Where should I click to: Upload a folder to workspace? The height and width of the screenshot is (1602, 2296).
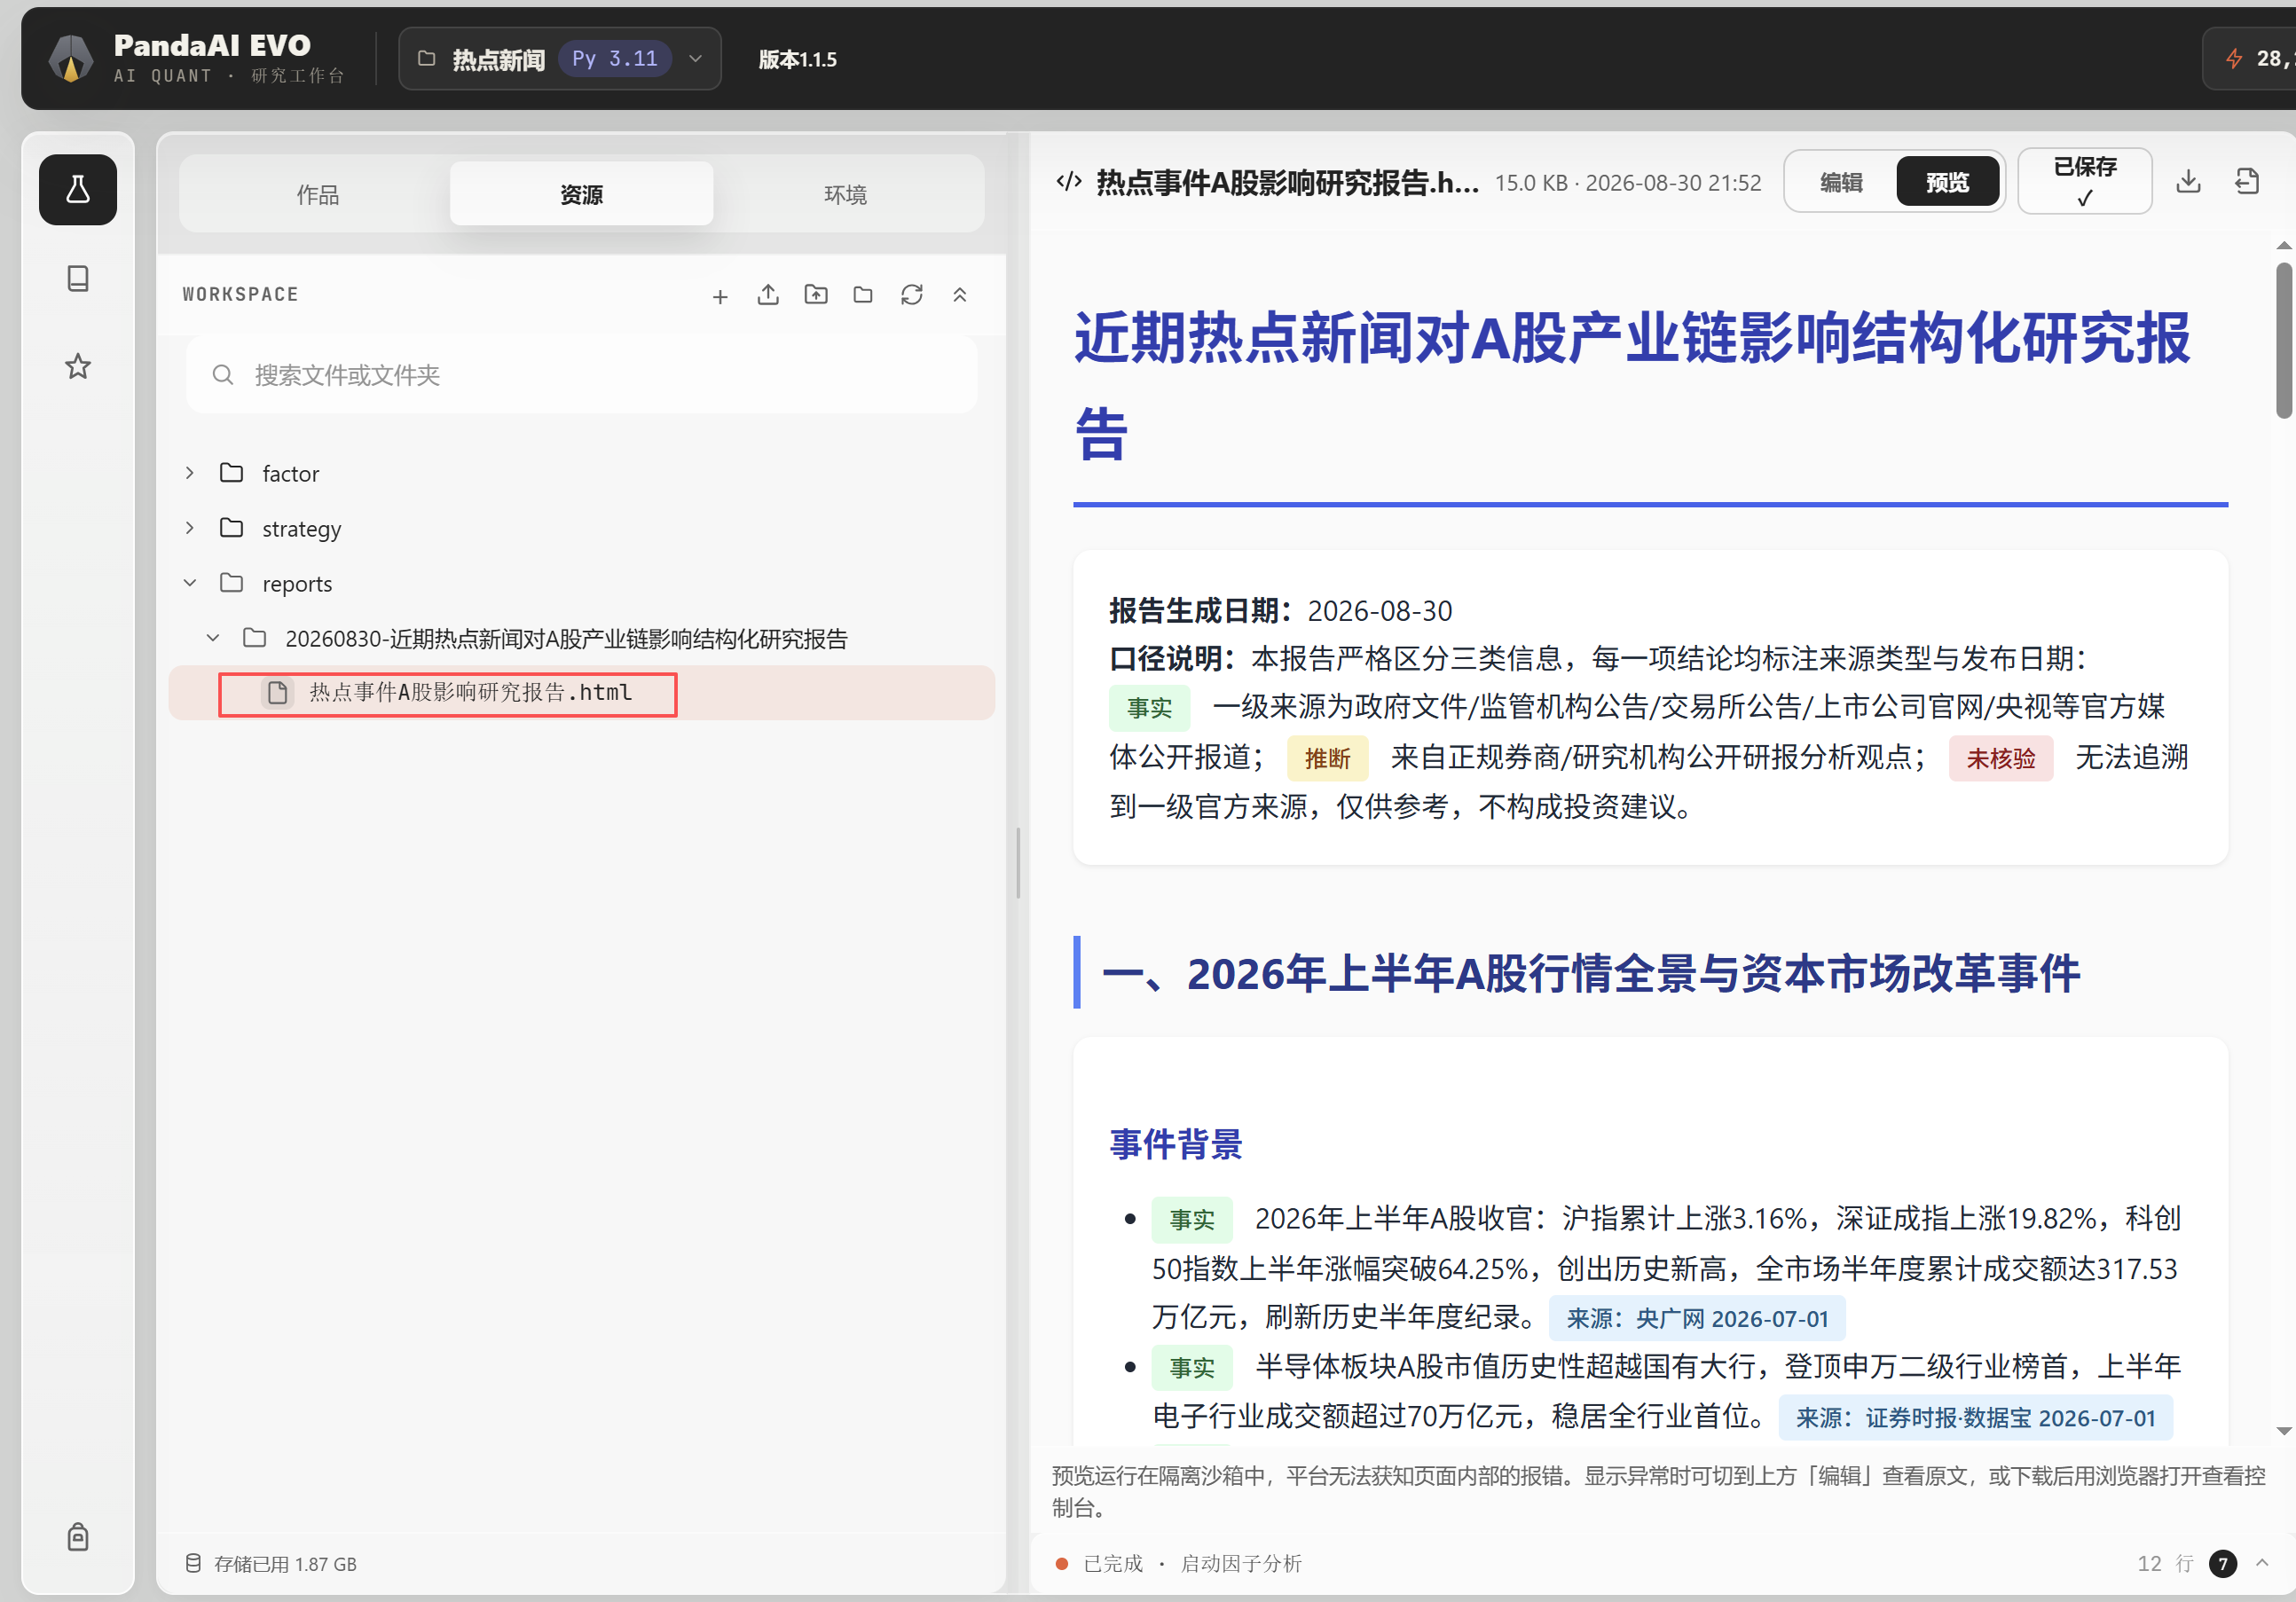(816, 295)
